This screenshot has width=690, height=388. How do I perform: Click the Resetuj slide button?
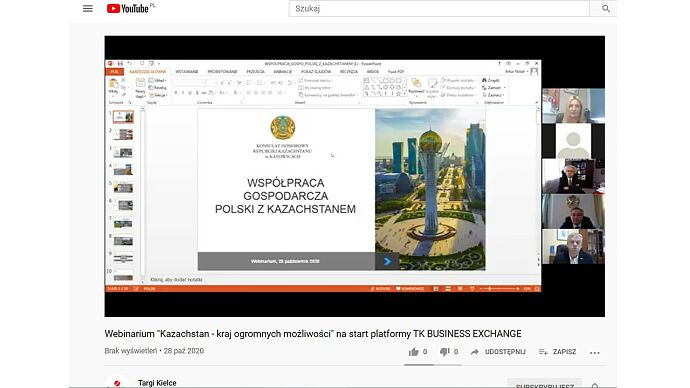tap(158, 88)
